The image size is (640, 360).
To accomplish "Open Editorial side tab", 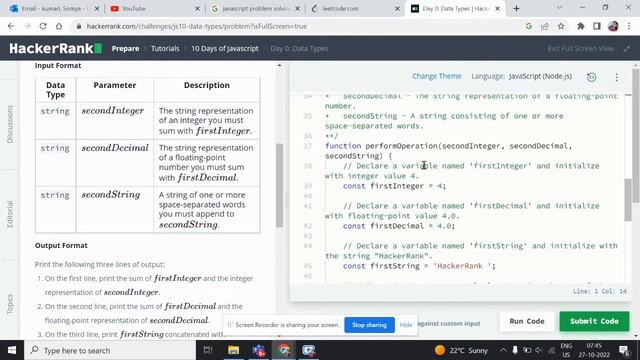I will pyautogui.click(x=10, y=214).
